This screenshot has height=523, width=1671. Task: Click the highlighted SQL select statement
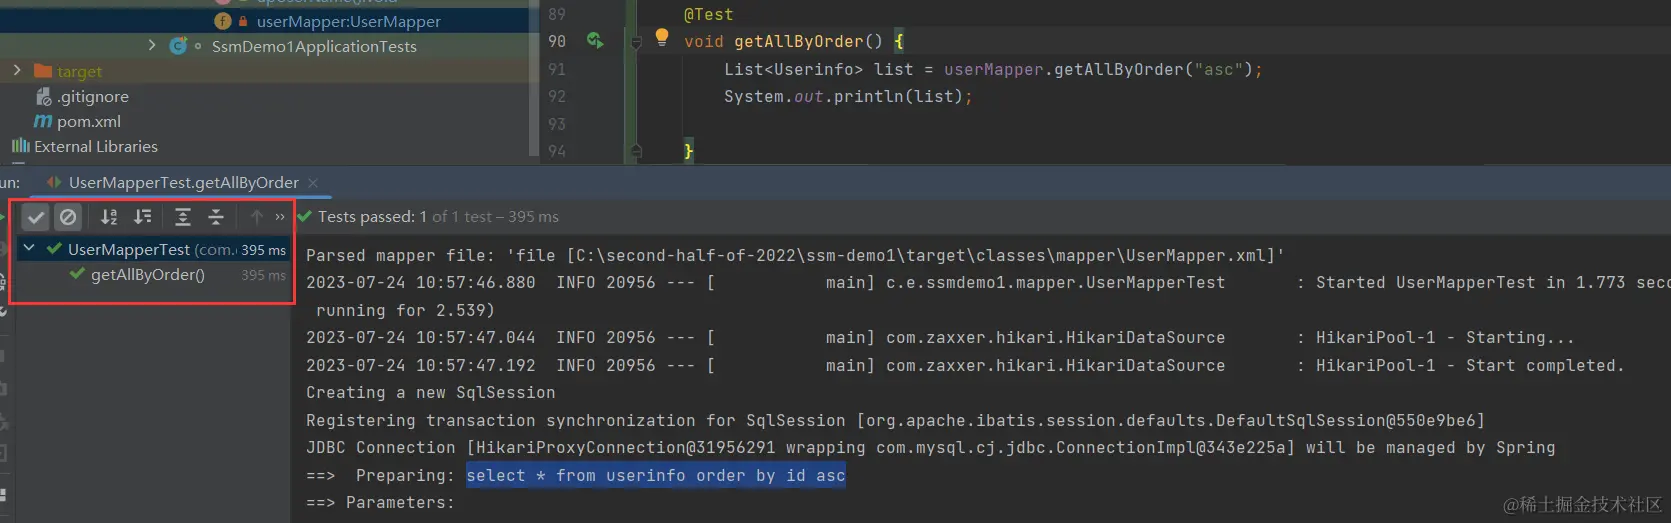tap(656, 476)
